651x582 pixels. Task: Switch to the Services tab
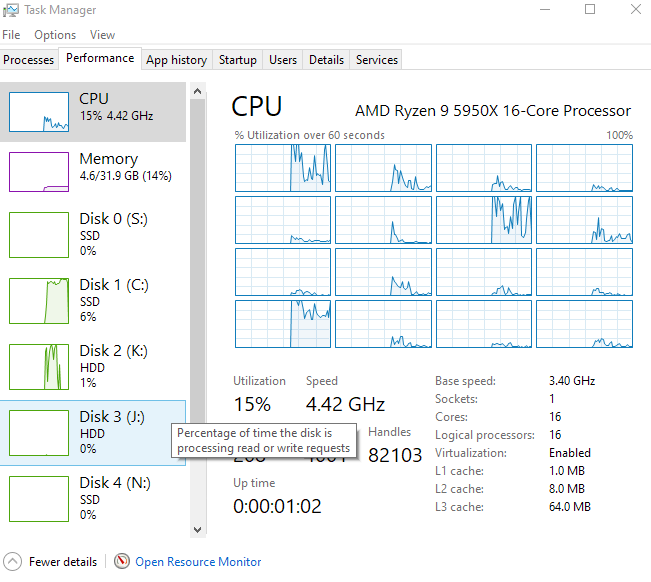(377, 60)
